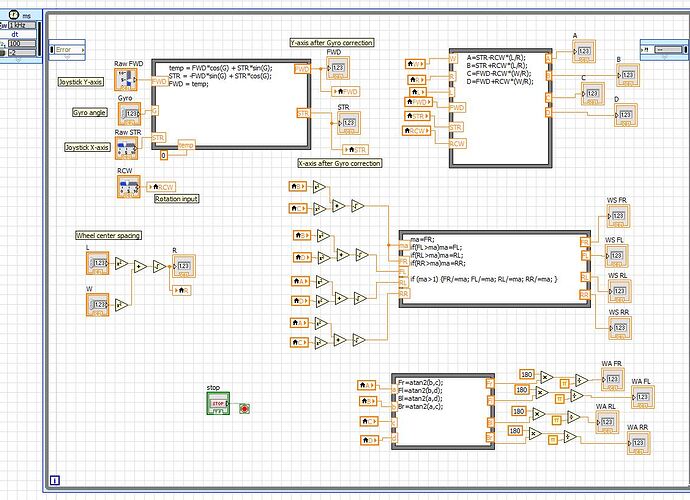
Task: Select the A indicator terminal
Action: pos(584,51)
